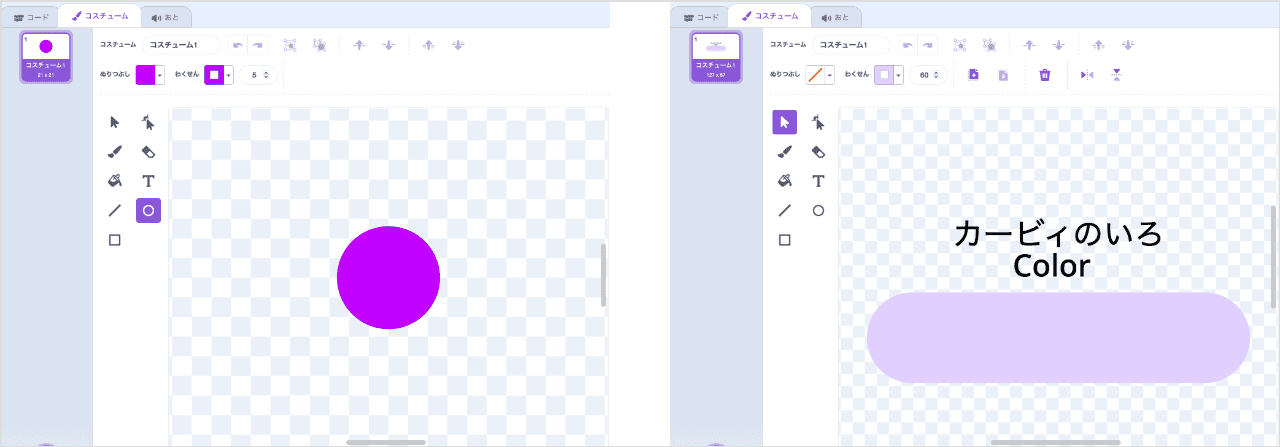Select the circle costume thumbnail on the left
Image resolution: width=1280 pixels, height=447 pixels.
pyautogui.click(x=46, y=57)
